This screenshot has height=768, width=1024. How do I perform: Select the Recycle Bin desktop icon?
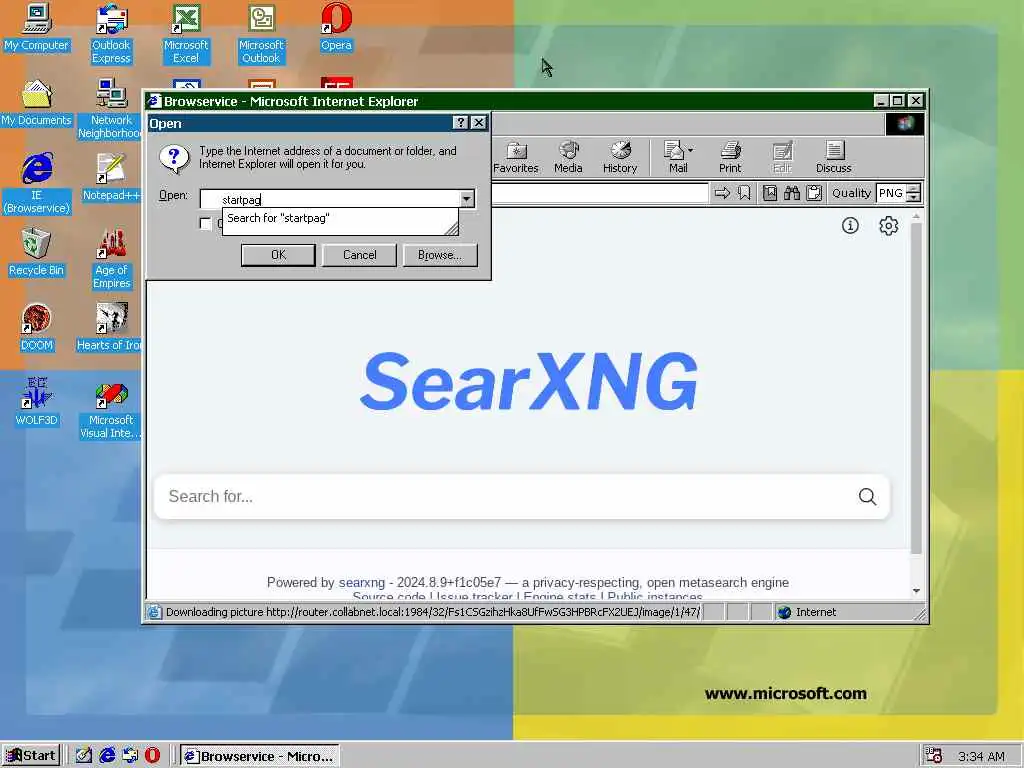[36, 253]
